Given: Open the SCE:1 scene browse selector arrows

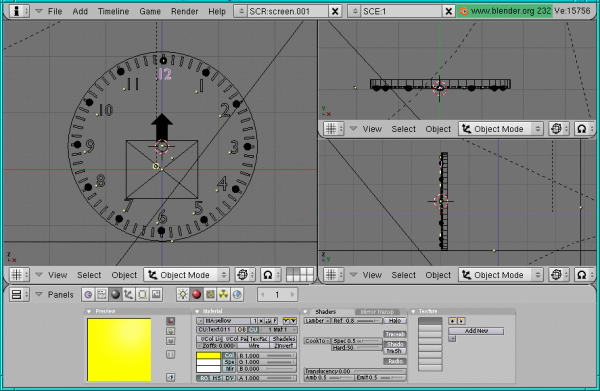Looking at the screenshot, I should 354,11.
